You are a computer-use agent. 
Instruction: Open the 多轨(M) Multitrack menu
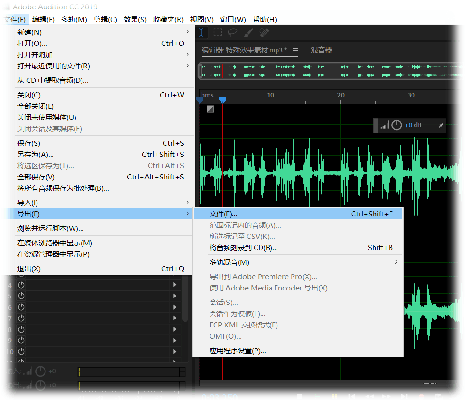74,19
